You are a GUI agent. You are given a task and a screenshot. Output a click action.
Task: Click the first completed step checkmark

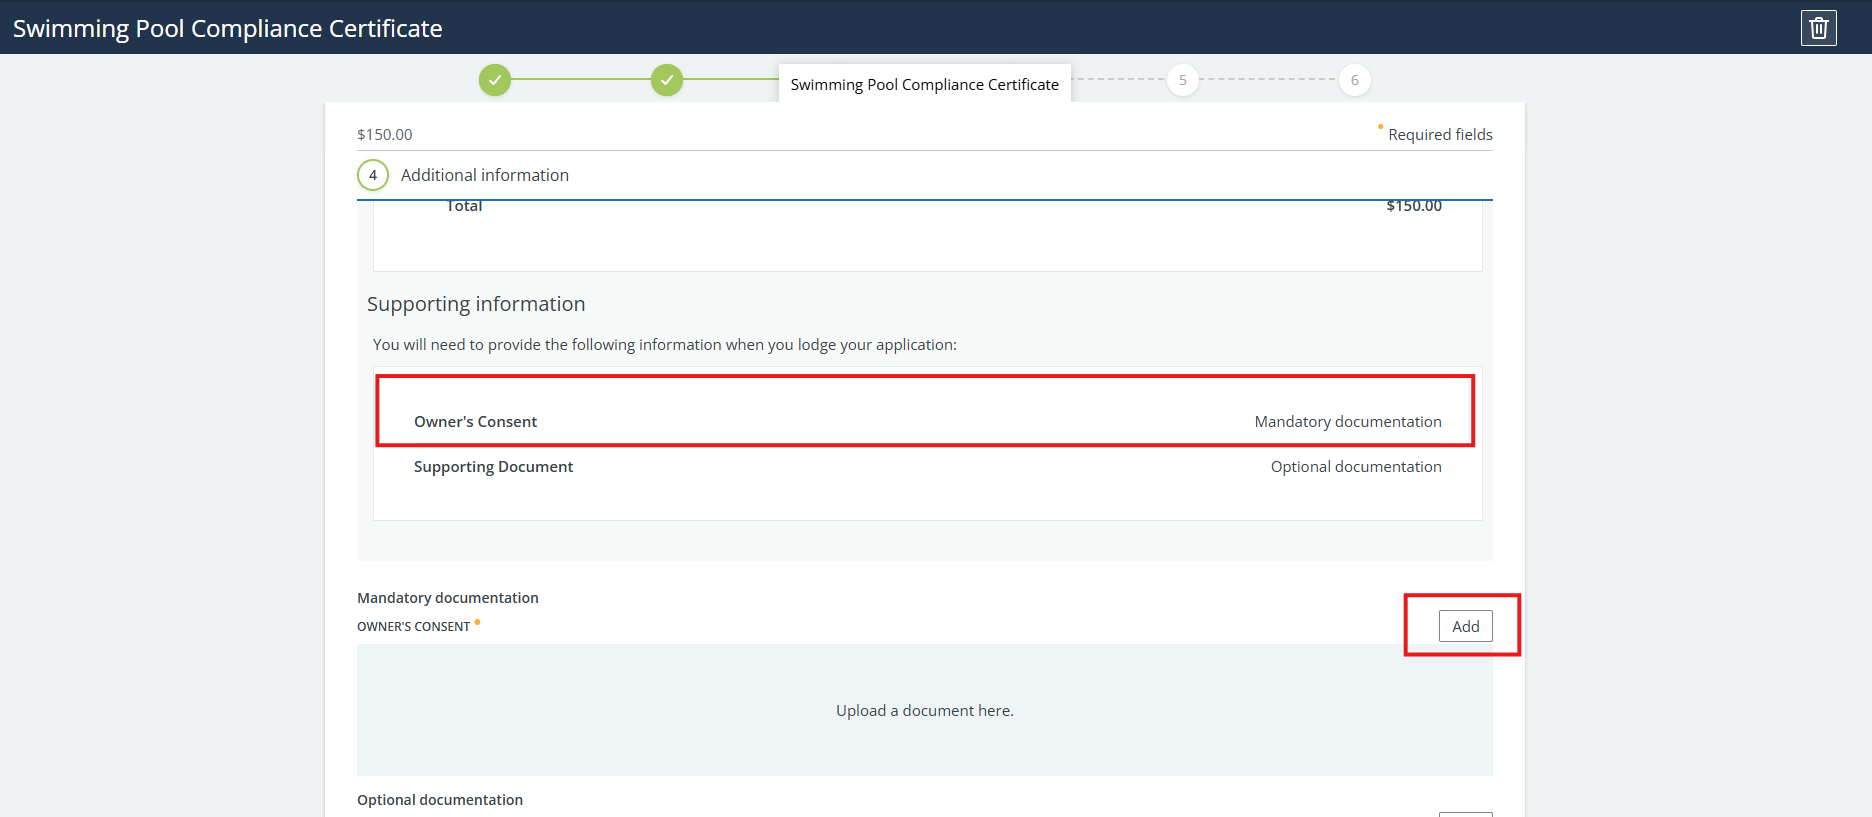tap(494, 80)
